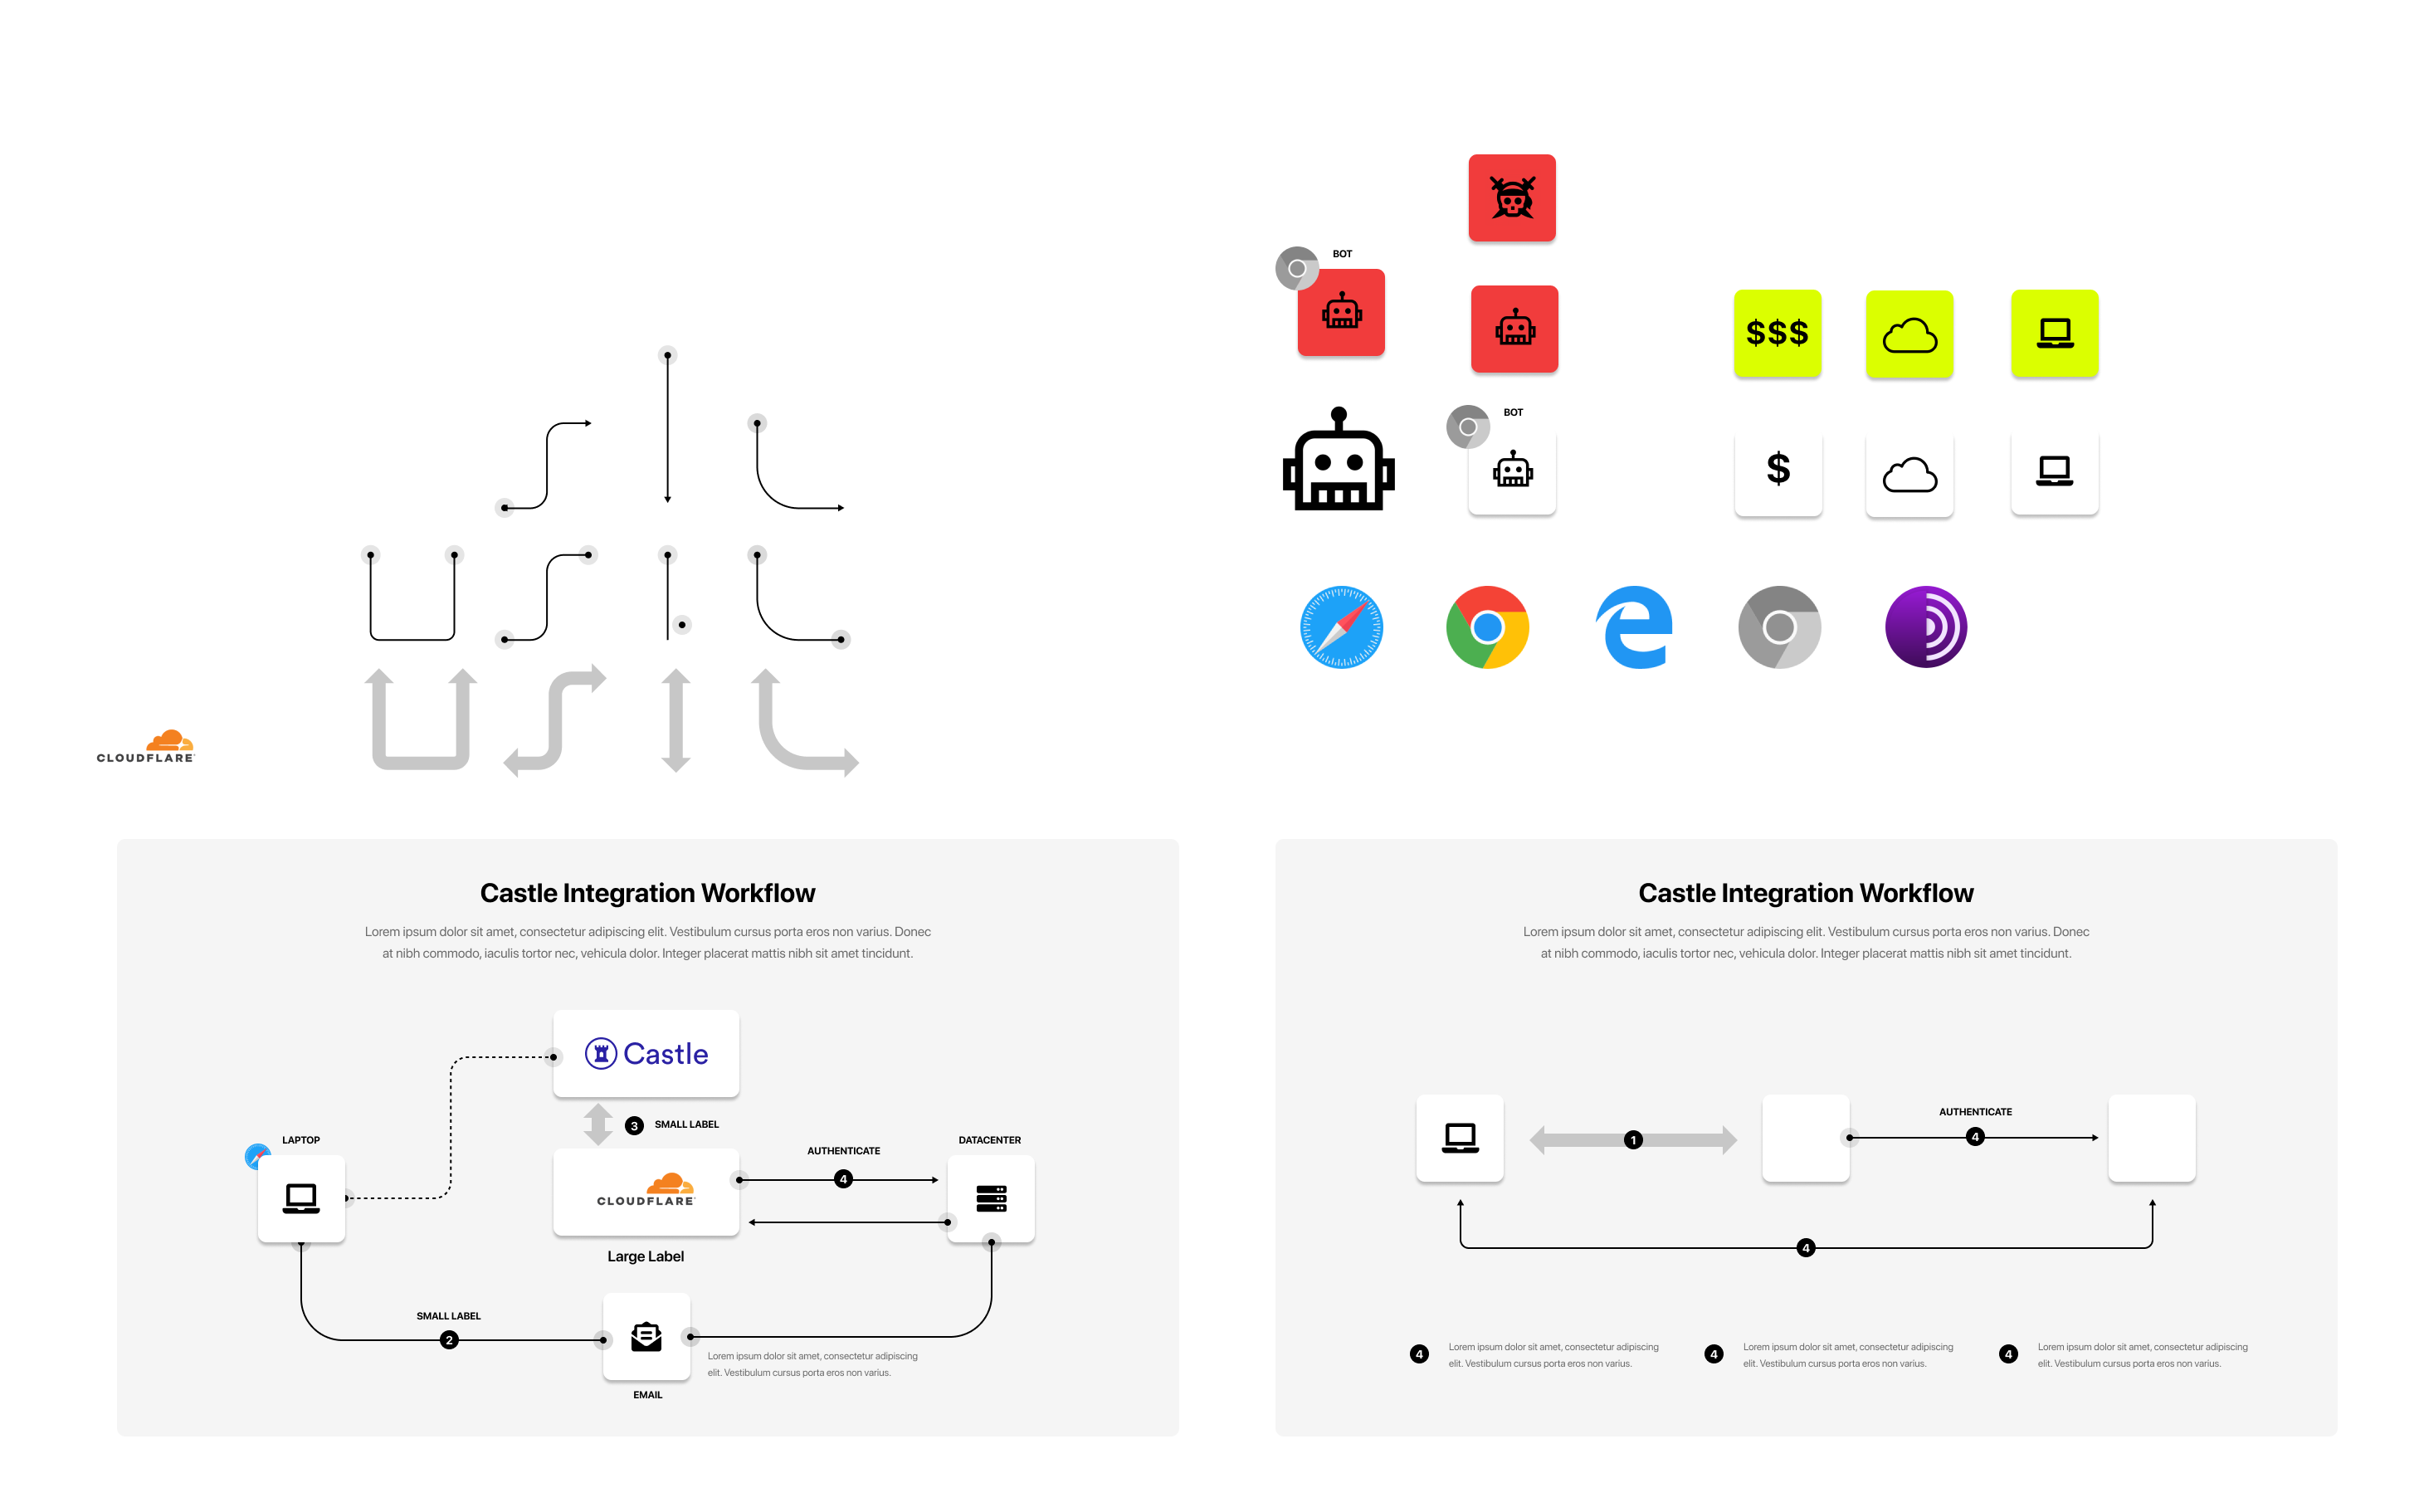The width and height of the screenshot is (2419, 1512).
Task: Click the DATACENTER node button
Action: tap(988, 1198)
